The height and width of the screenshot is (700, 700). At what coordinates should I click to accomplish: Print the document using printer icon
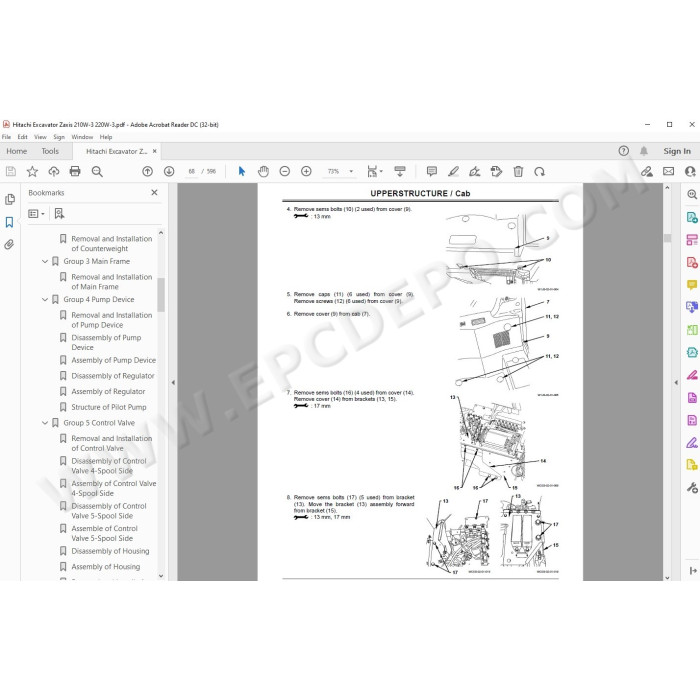(75, 171)
